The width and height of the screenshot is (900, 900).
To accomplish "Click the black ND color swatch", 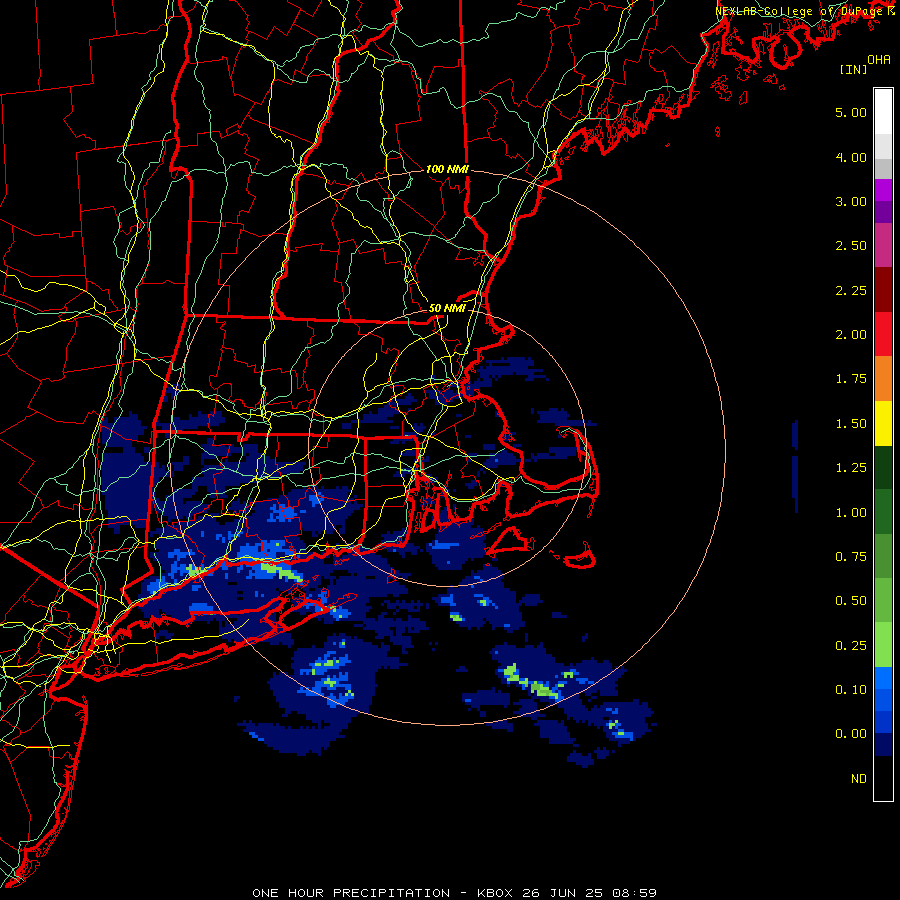I will coord(883,778).
